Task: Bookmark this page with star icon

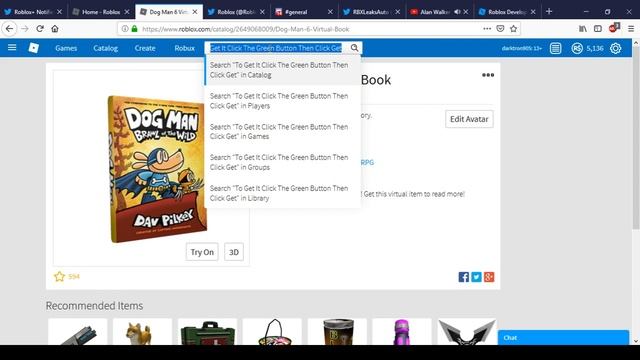Action: (513, 29)
